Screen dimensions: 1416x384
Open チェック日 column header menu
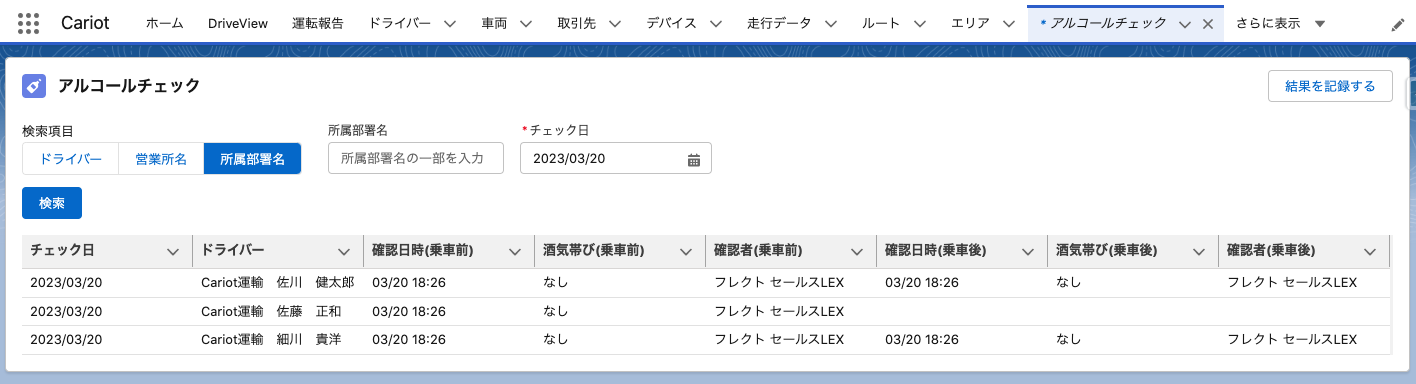(173, 252)
